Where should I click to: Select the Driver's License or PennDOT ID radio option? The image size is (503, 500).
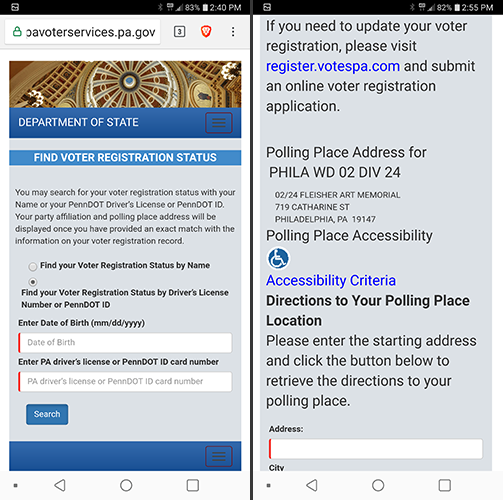pyautogui.click(x=33, y=282)
